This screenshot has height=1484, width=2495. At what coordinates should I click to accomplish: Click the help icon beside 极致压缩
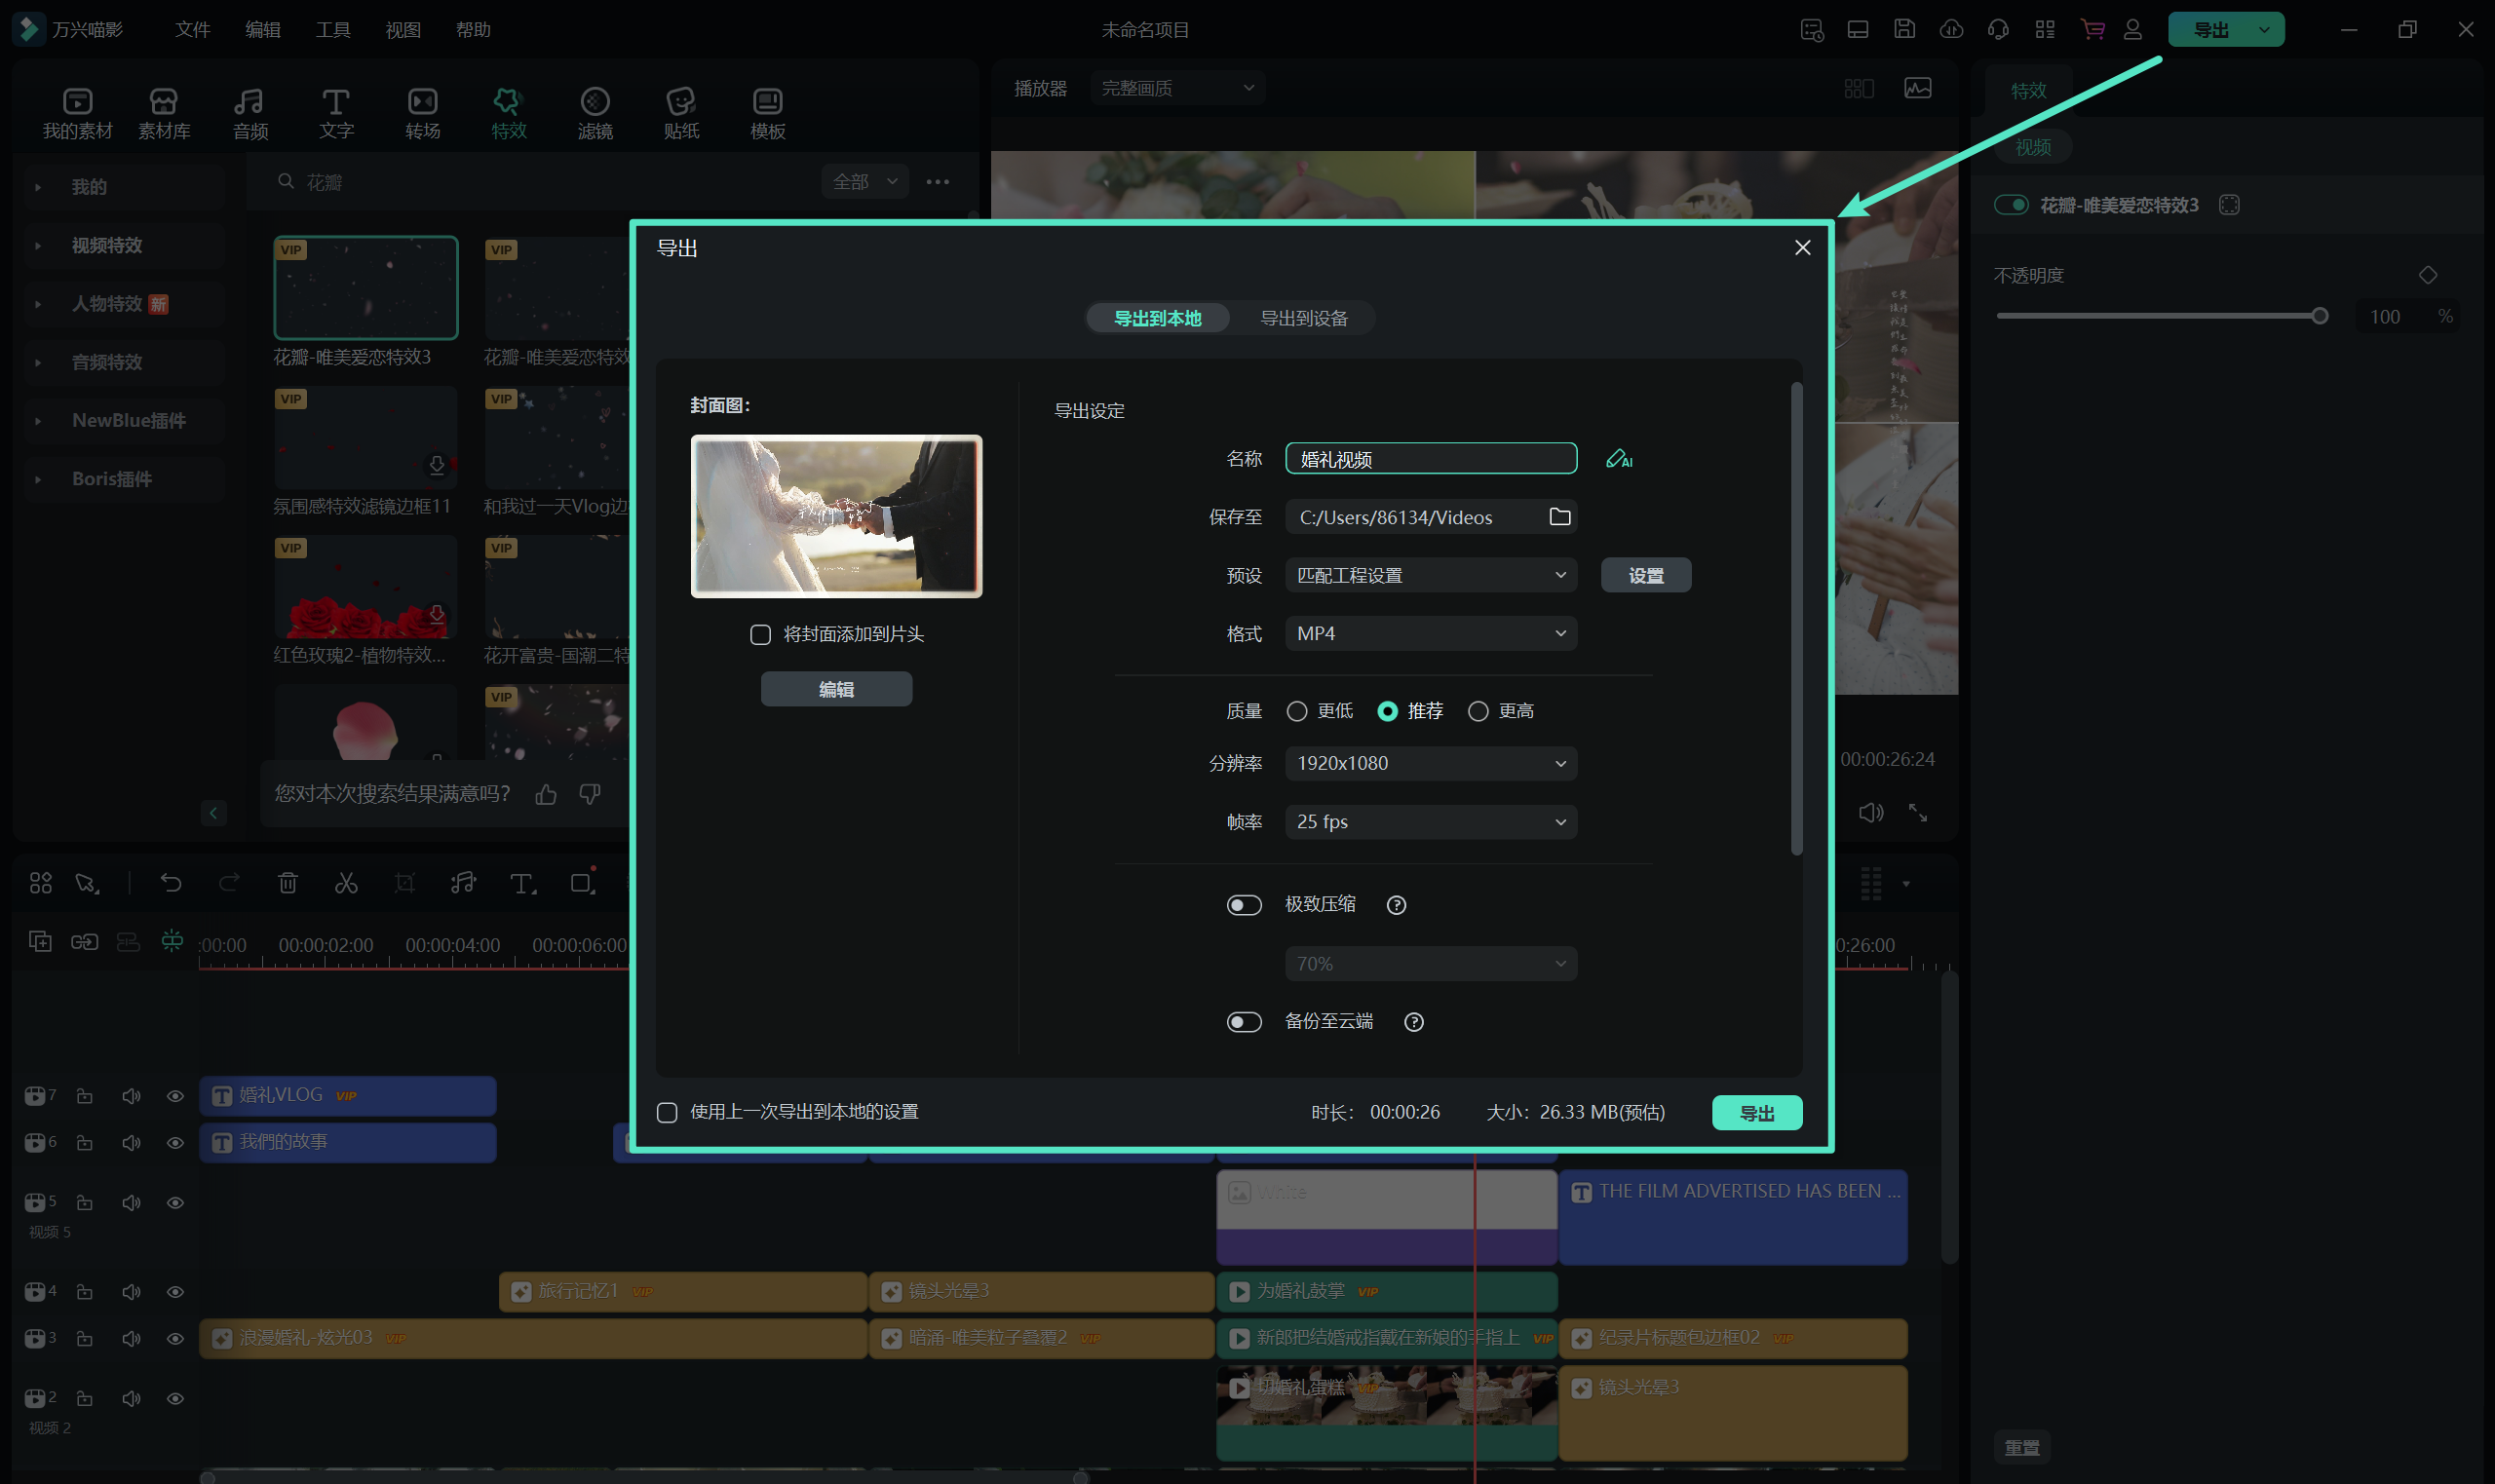coord(1396,905)
